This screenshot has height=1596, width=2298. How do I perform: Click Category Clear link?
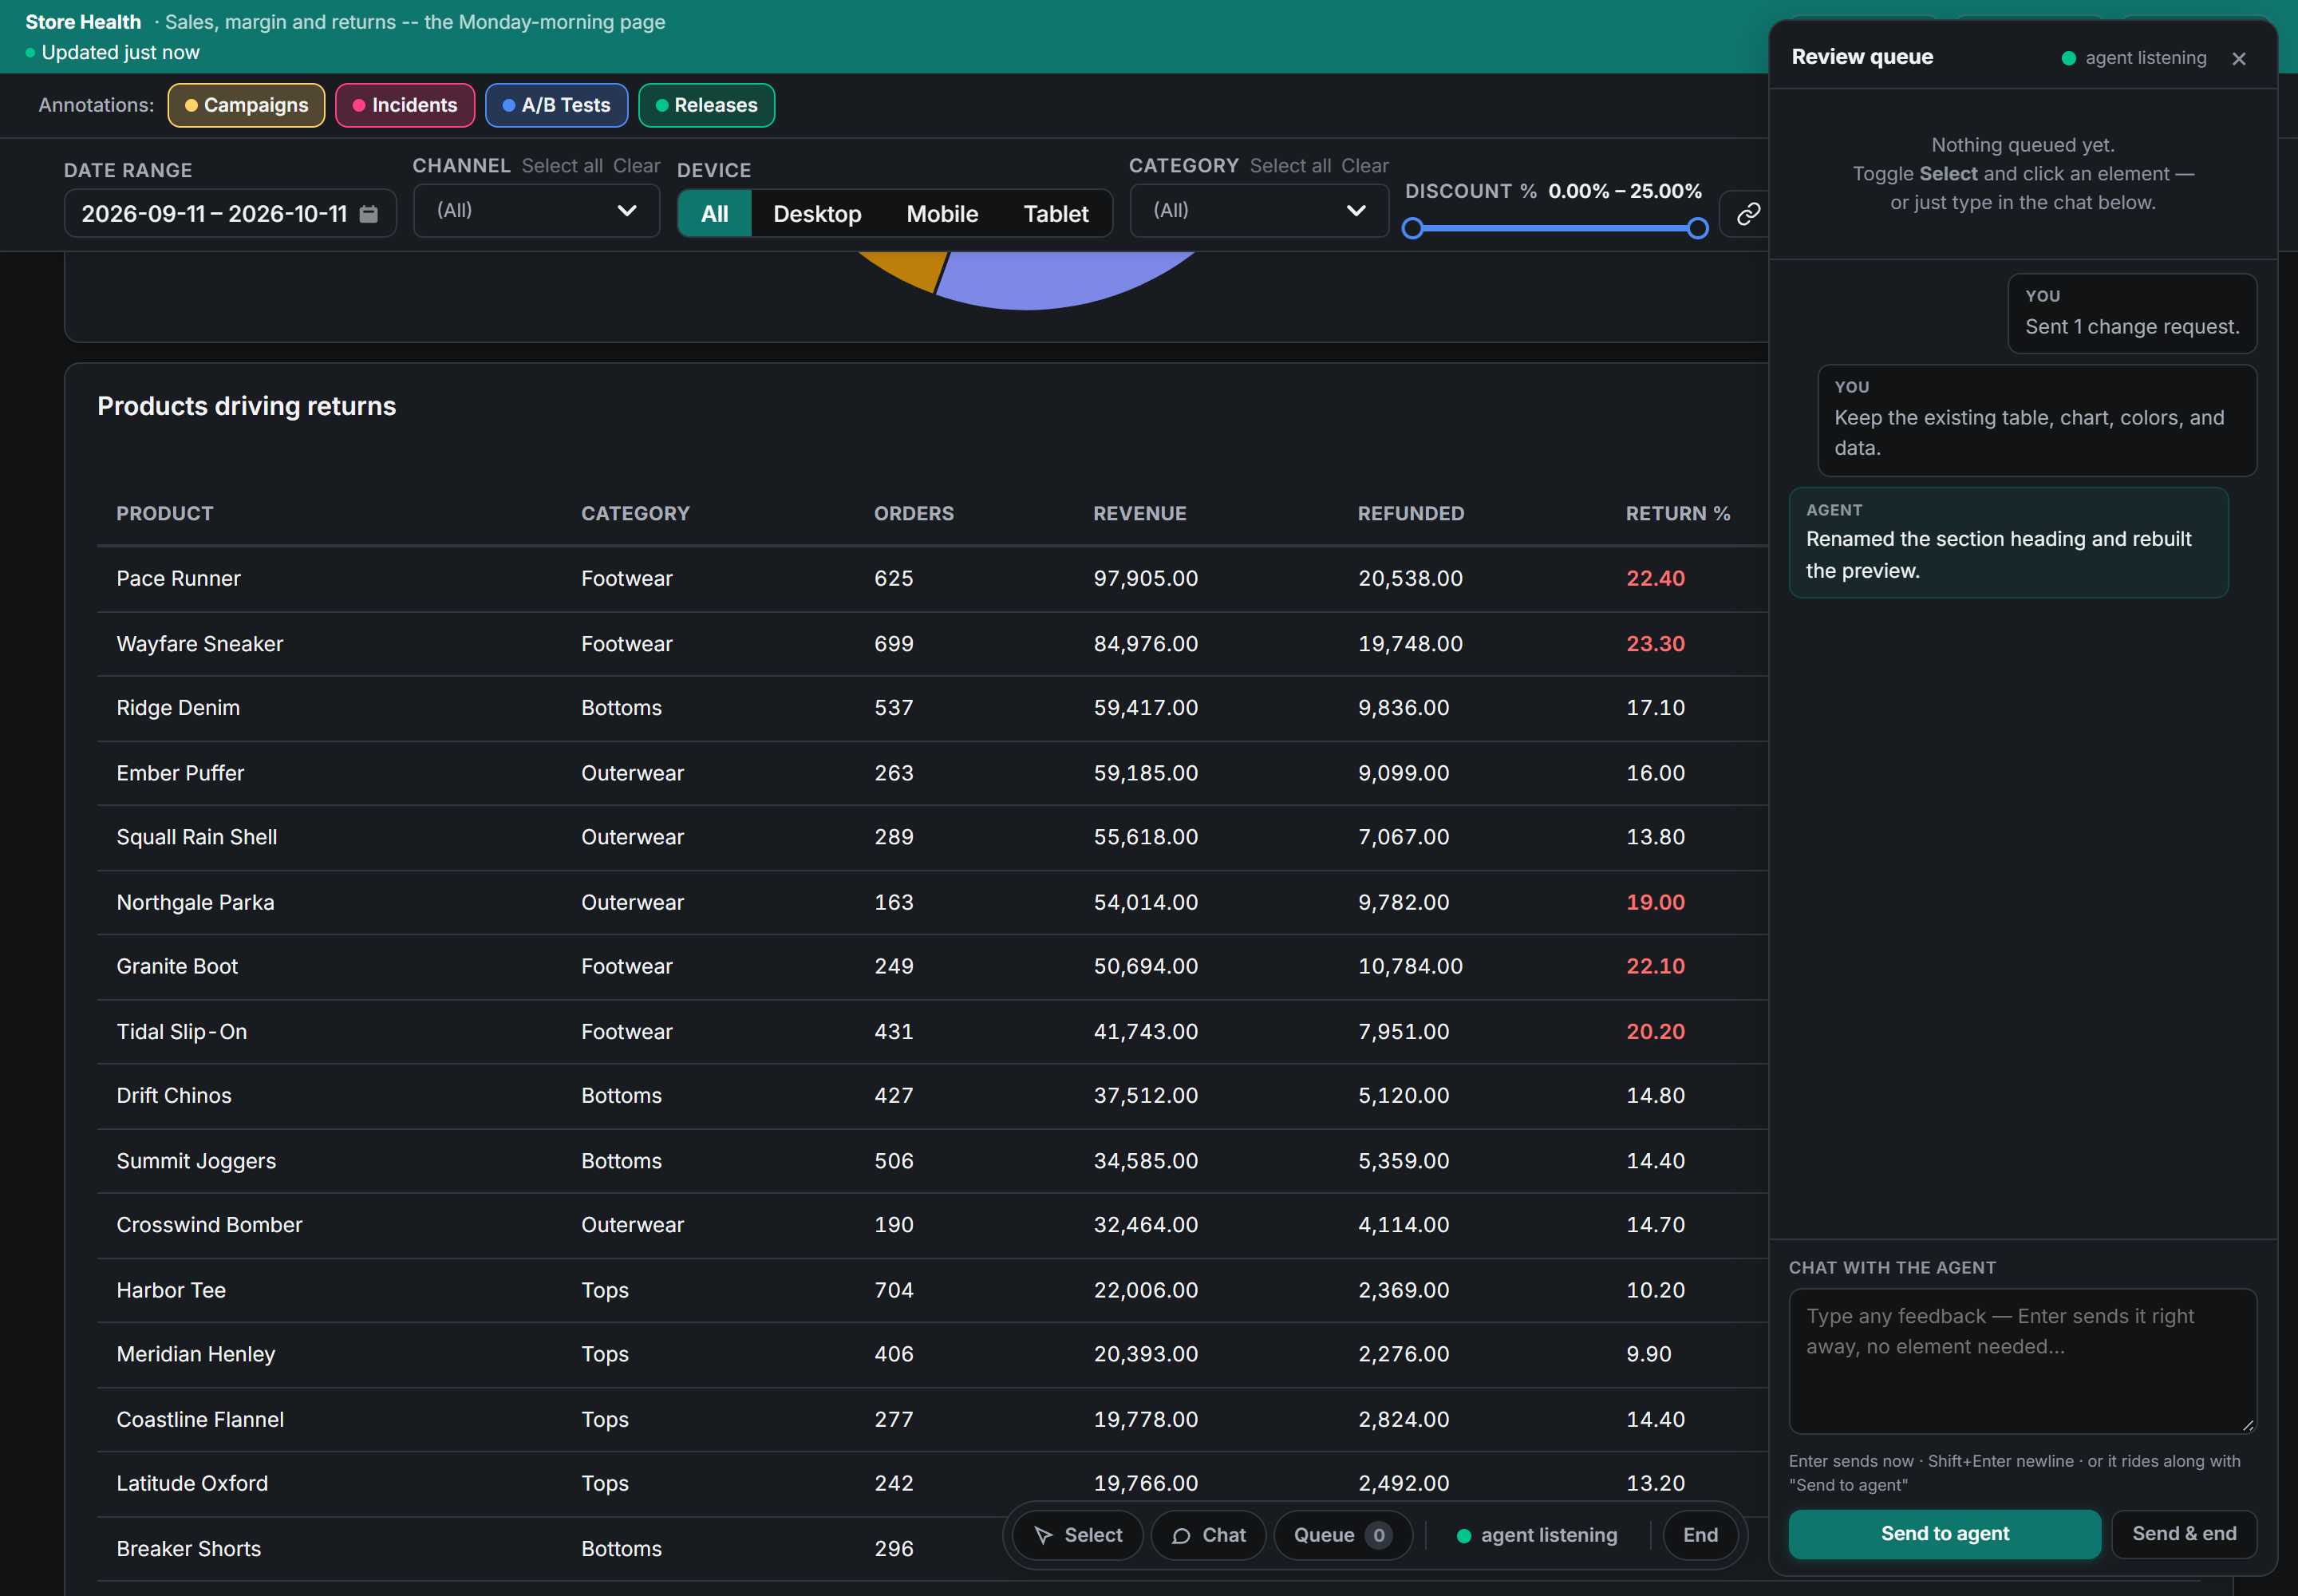coord(1364,166)
